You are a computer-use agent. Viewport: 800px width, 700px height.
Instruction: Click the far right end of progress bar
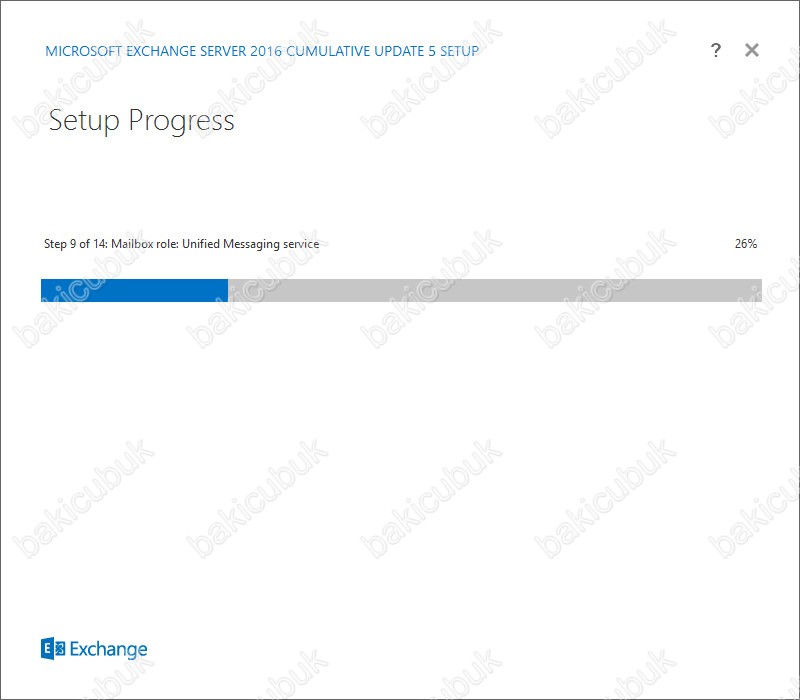click(758, 290)
